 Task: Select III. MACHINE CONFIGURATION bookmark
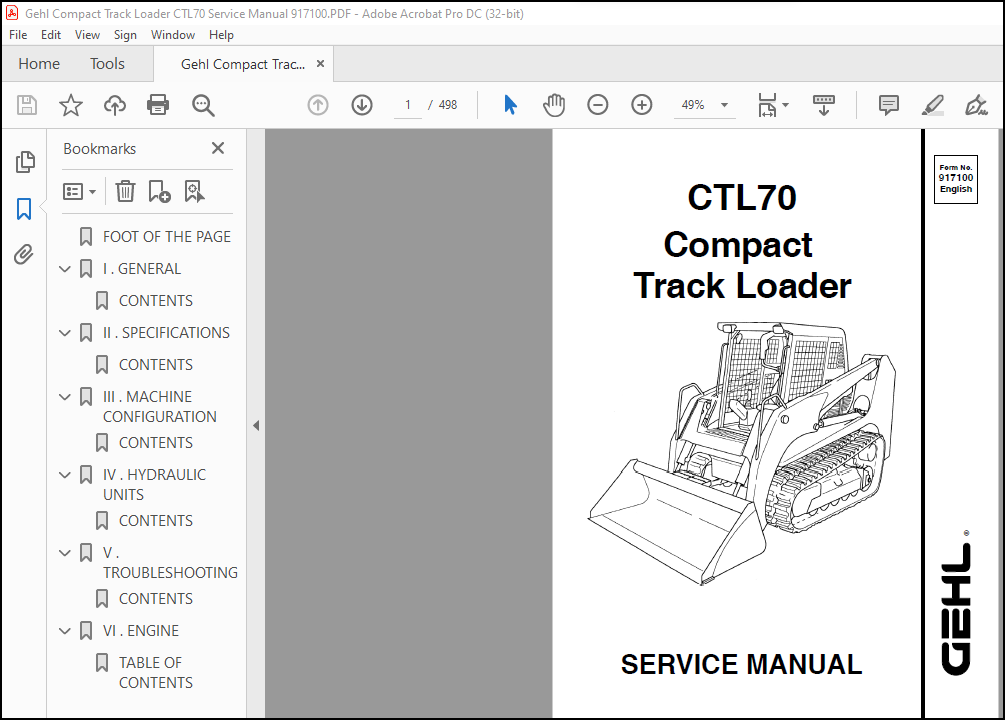click(160, 406)
